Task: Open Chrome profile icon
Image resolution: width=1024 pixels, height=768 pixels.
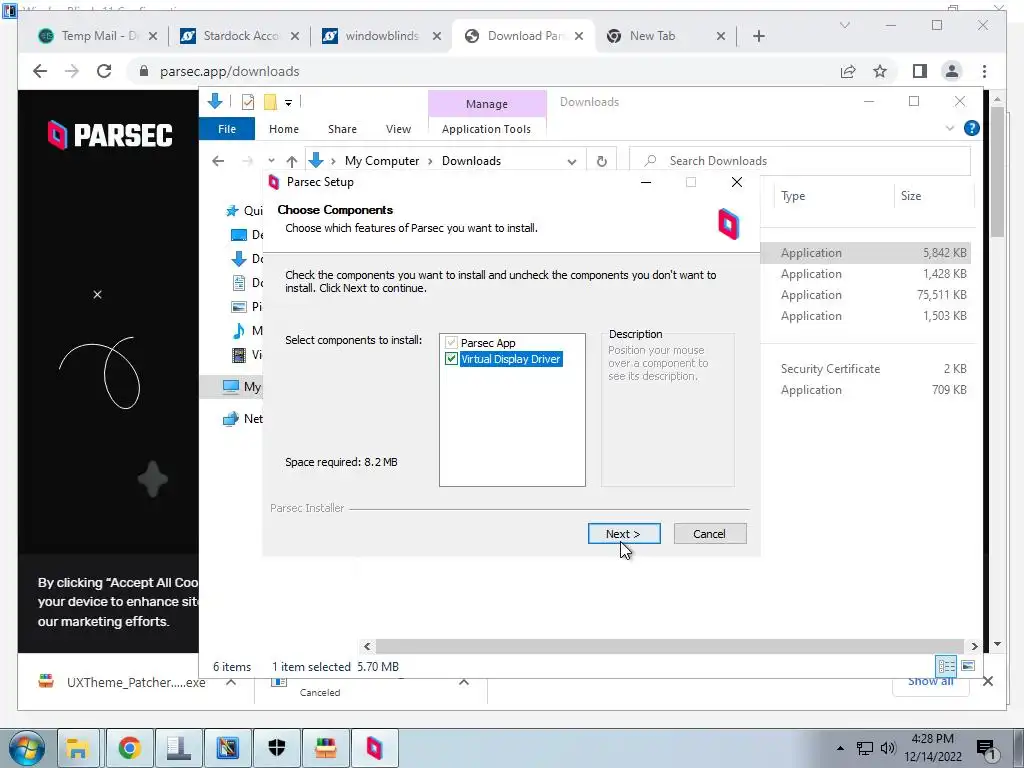Action: [x=952, y=71]
